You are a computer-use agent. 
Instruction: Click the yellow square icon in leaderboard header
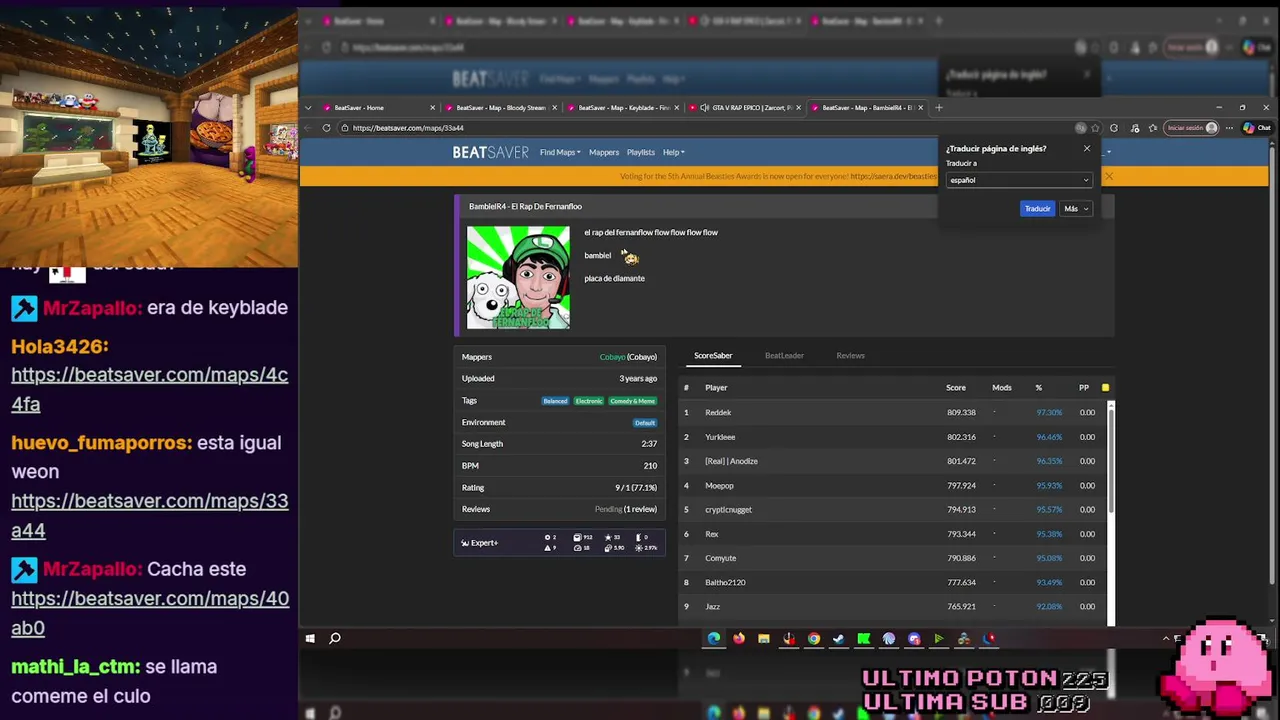1105,387
